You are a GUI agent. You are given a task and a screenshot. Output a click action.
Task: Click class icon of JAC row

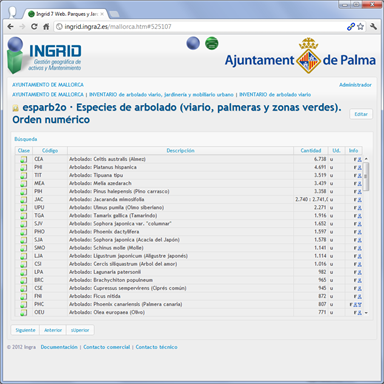[23, 200]
